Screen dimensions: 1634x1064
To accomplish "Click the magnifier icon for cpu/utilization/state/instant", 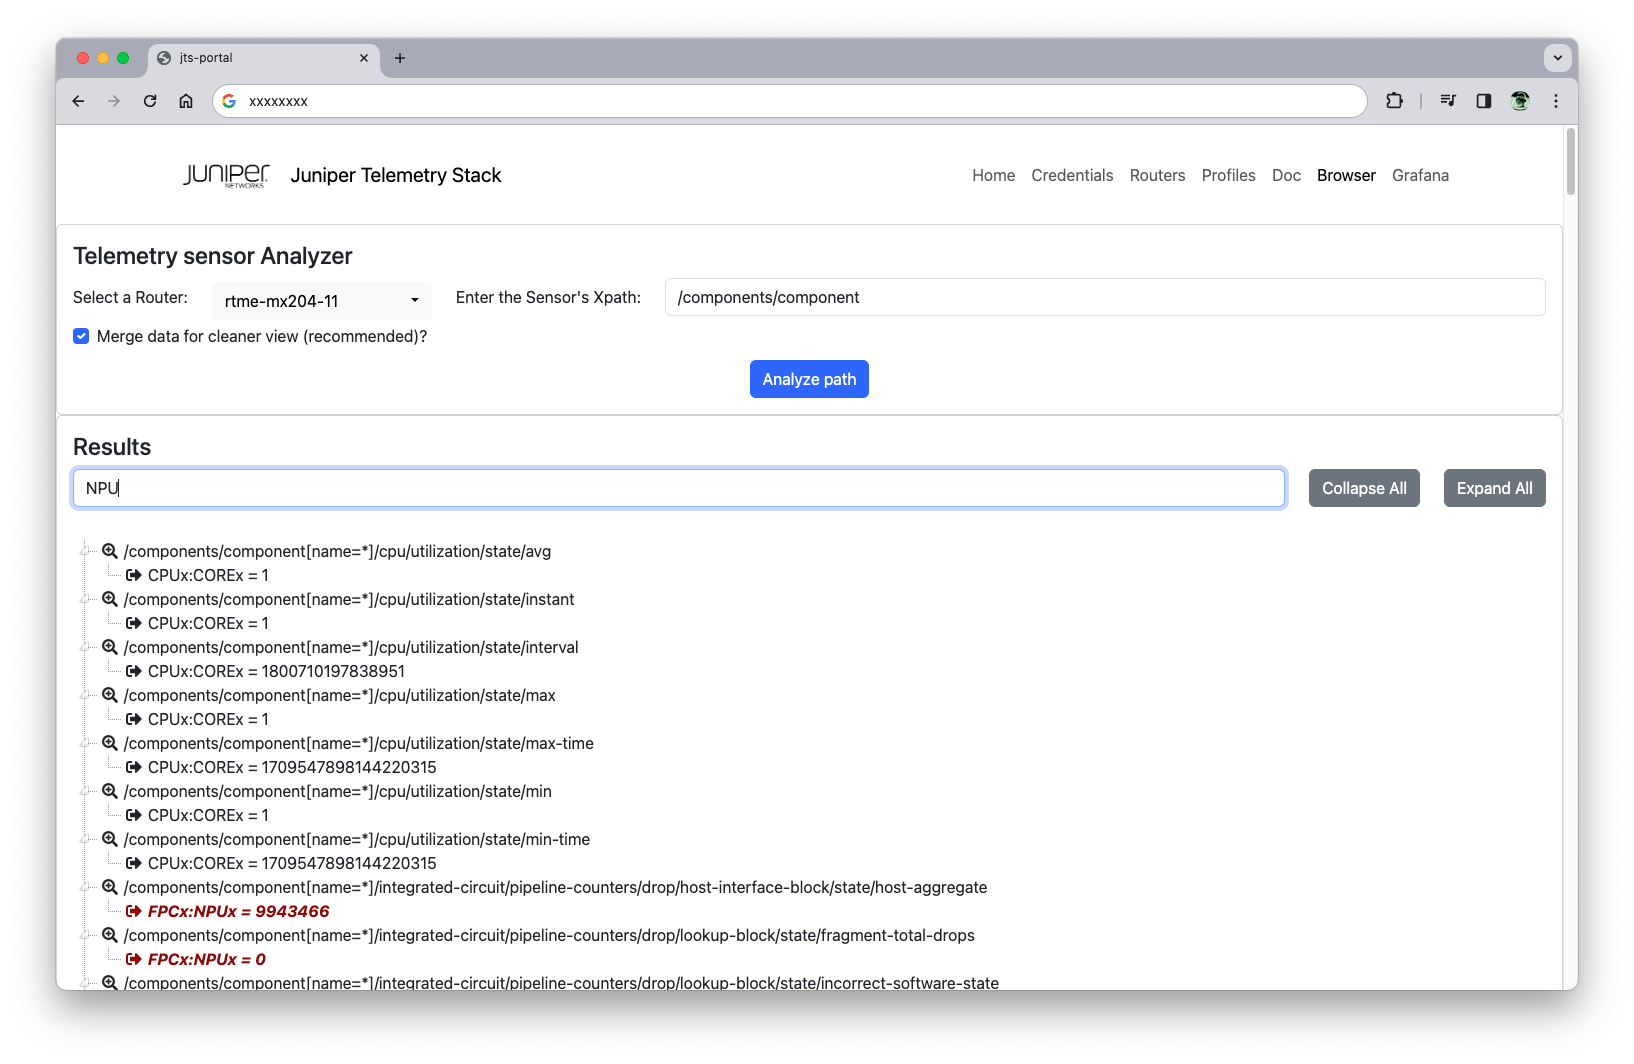I will [110, 599].
